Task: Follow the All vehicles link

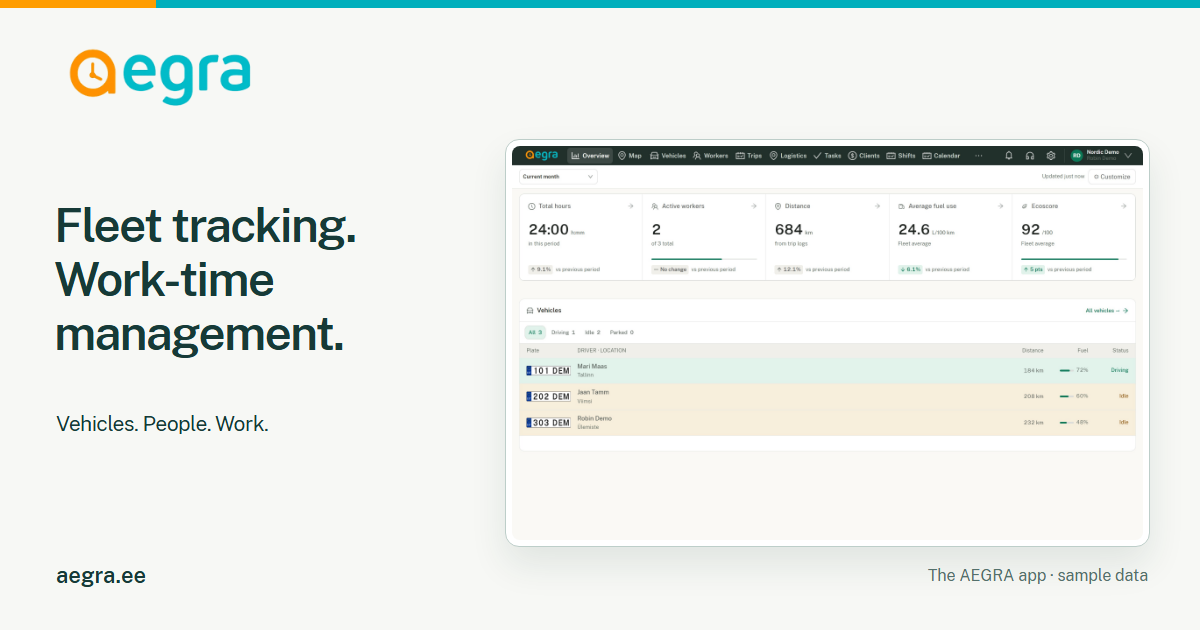Action: 1106,311
